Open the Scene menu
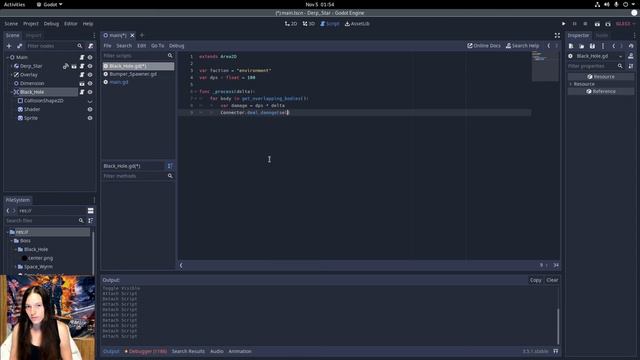The image size is (640, 360). pos(11,24)
